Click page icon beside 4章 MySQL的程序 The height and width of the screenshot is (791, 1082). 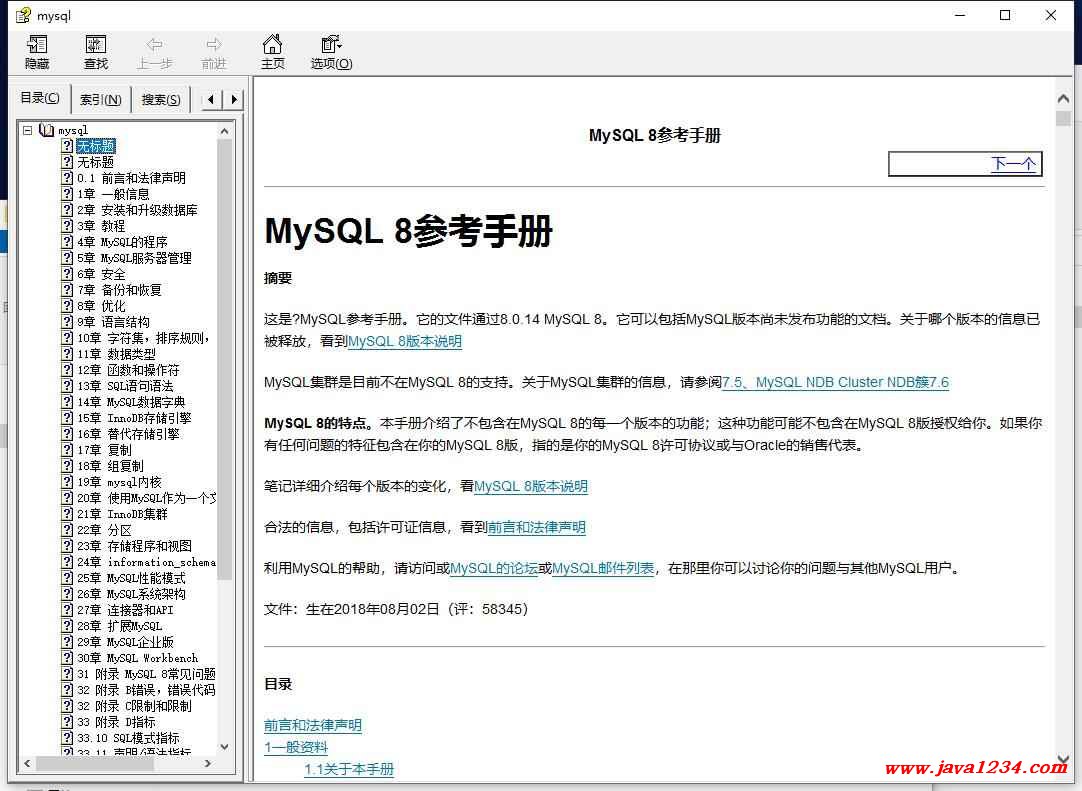(x=67, y=242)
